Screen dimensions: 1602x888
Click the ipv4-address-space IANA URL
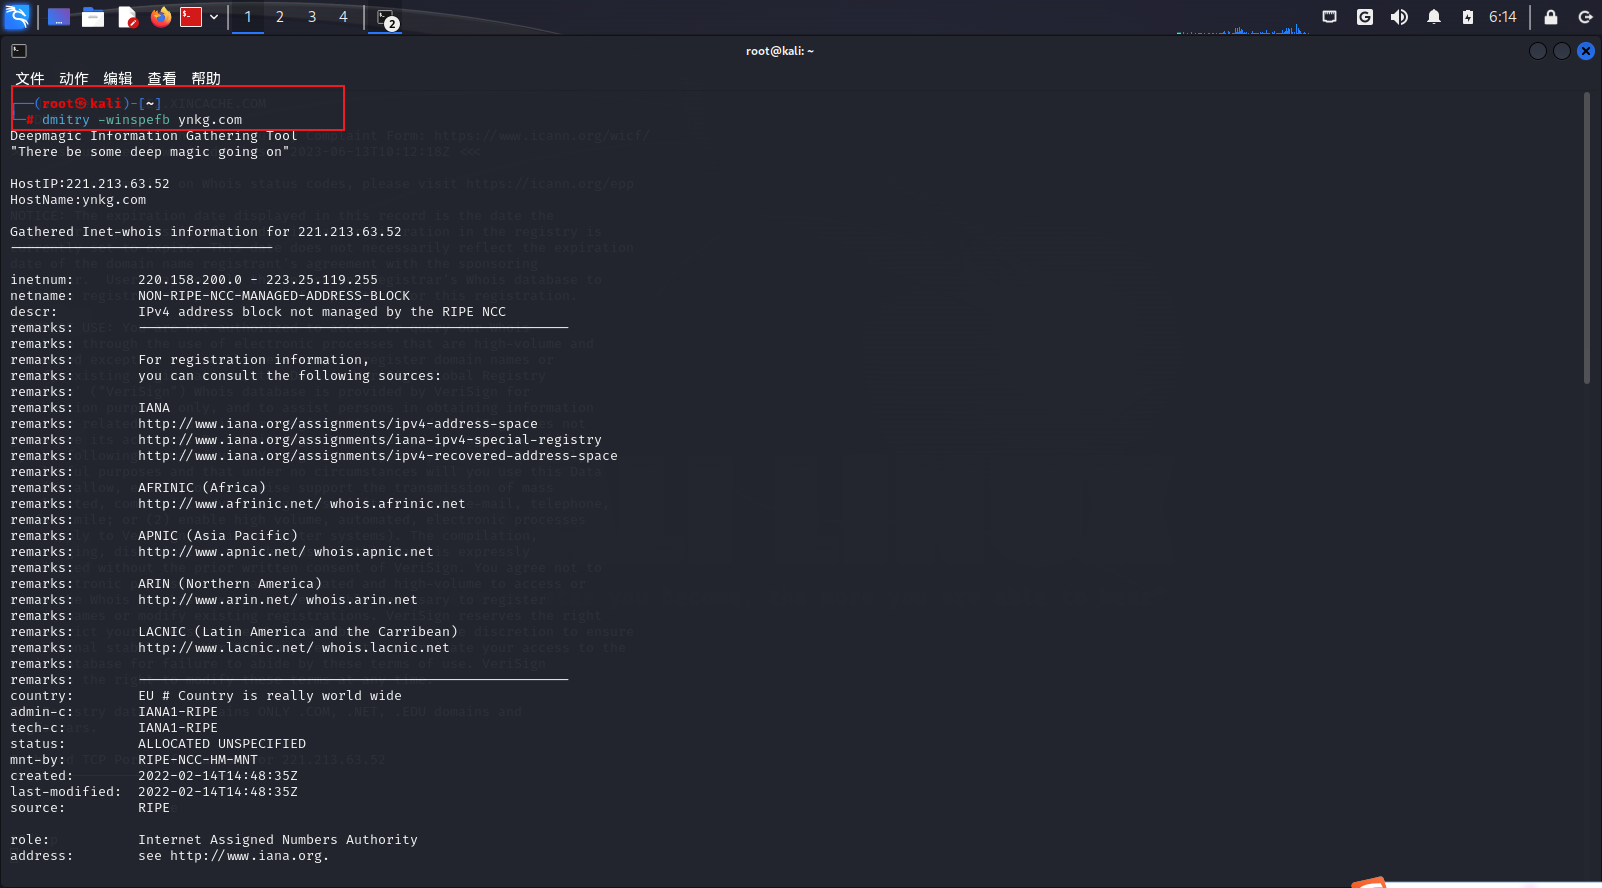338,424
